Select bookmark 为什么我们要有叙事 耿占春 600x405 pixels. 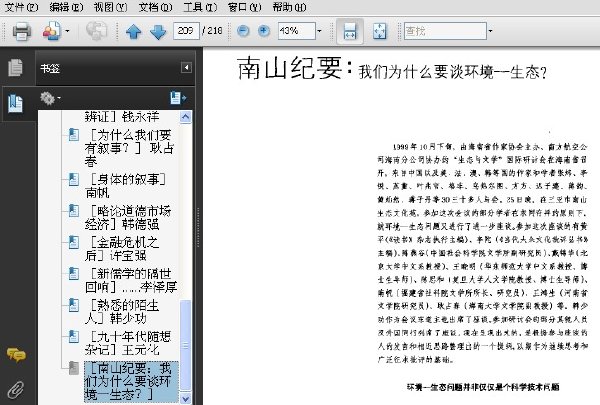point(129,148)
